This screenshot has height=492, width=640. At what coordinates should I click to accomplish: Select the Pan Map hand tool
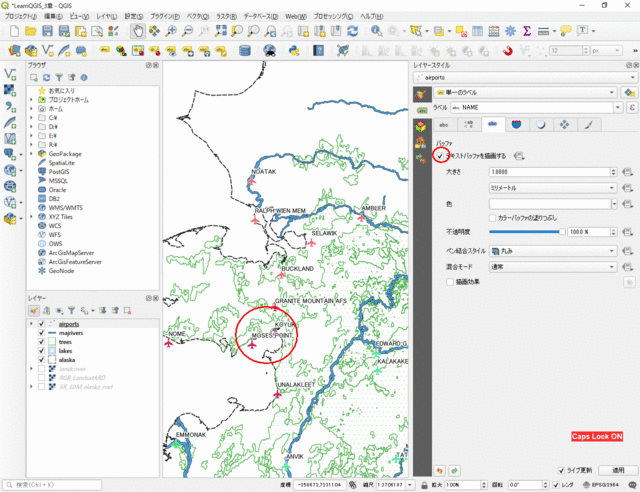[139, 31]
